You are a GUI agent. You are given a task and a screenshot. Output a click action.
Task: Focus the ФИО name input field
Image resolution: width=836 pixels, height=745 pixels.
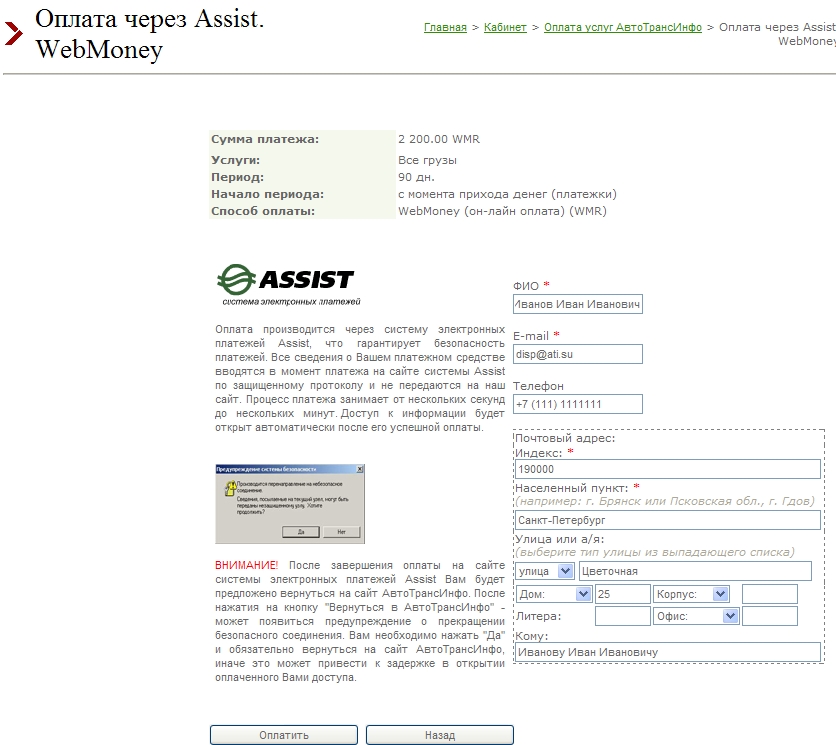(578, 304)
